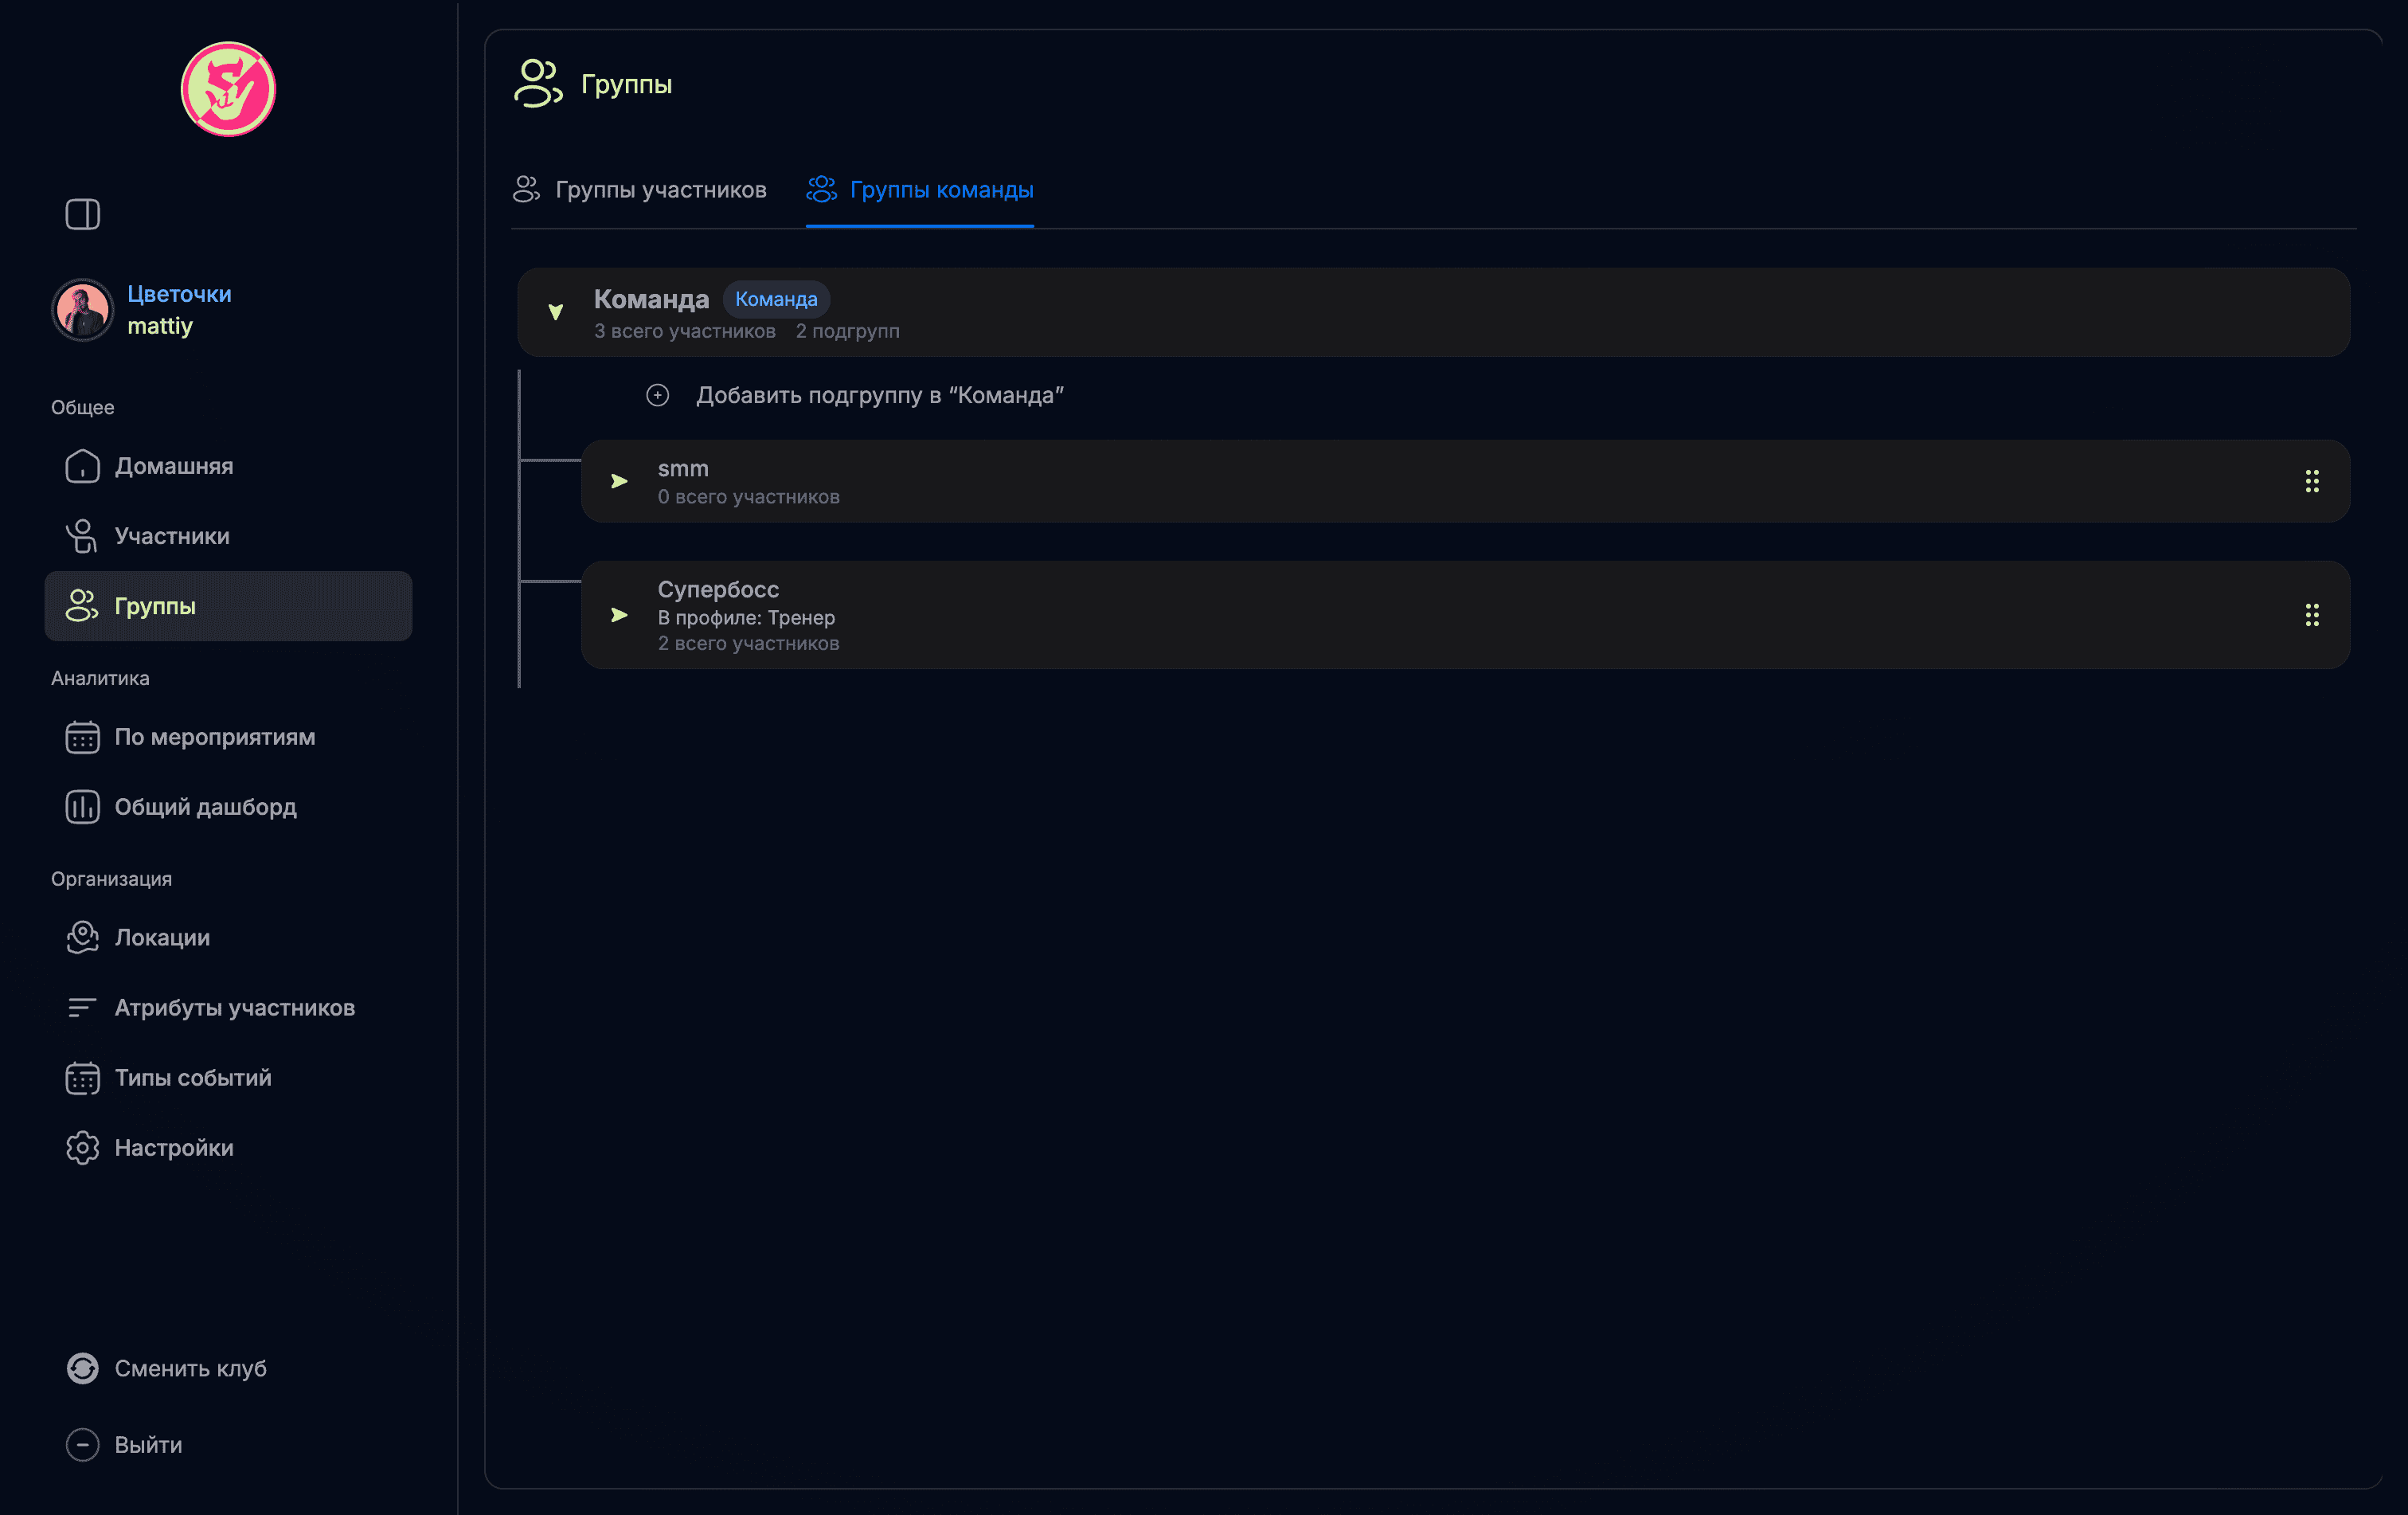Open Настройки gear icon
The width and height of the screenshot is (2408, 1515).
pos(82,1148)
